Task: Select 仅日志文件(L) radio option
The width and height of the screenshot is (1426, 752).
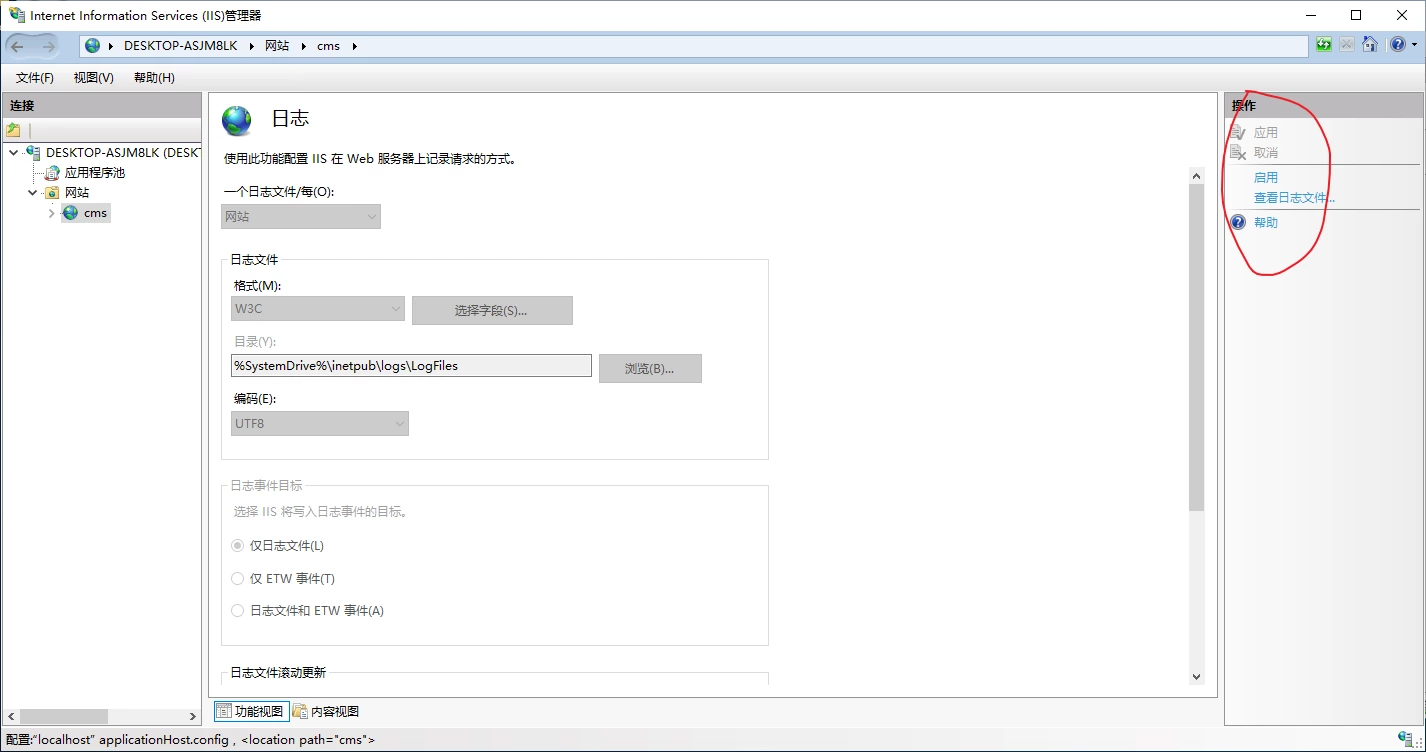Action: coord(277,546)
